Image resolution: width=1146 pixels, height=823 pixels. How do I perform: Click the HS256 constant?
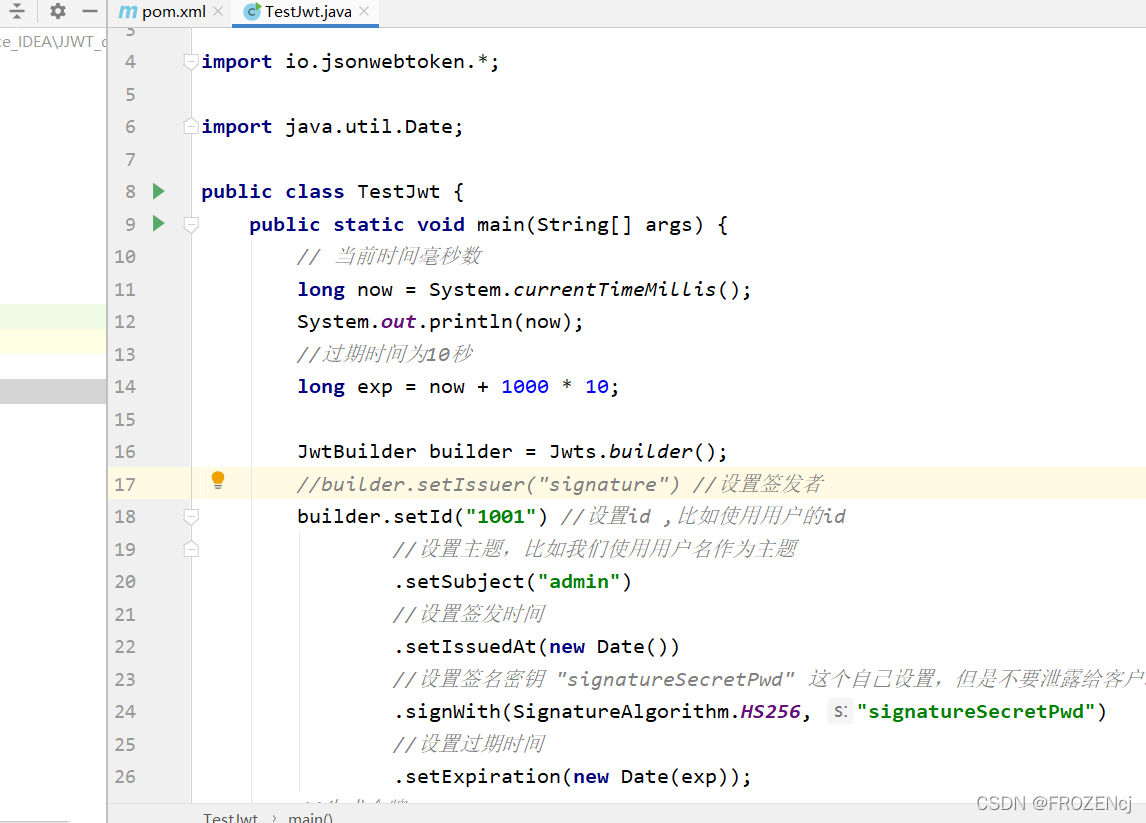click(x=770, y=711)
